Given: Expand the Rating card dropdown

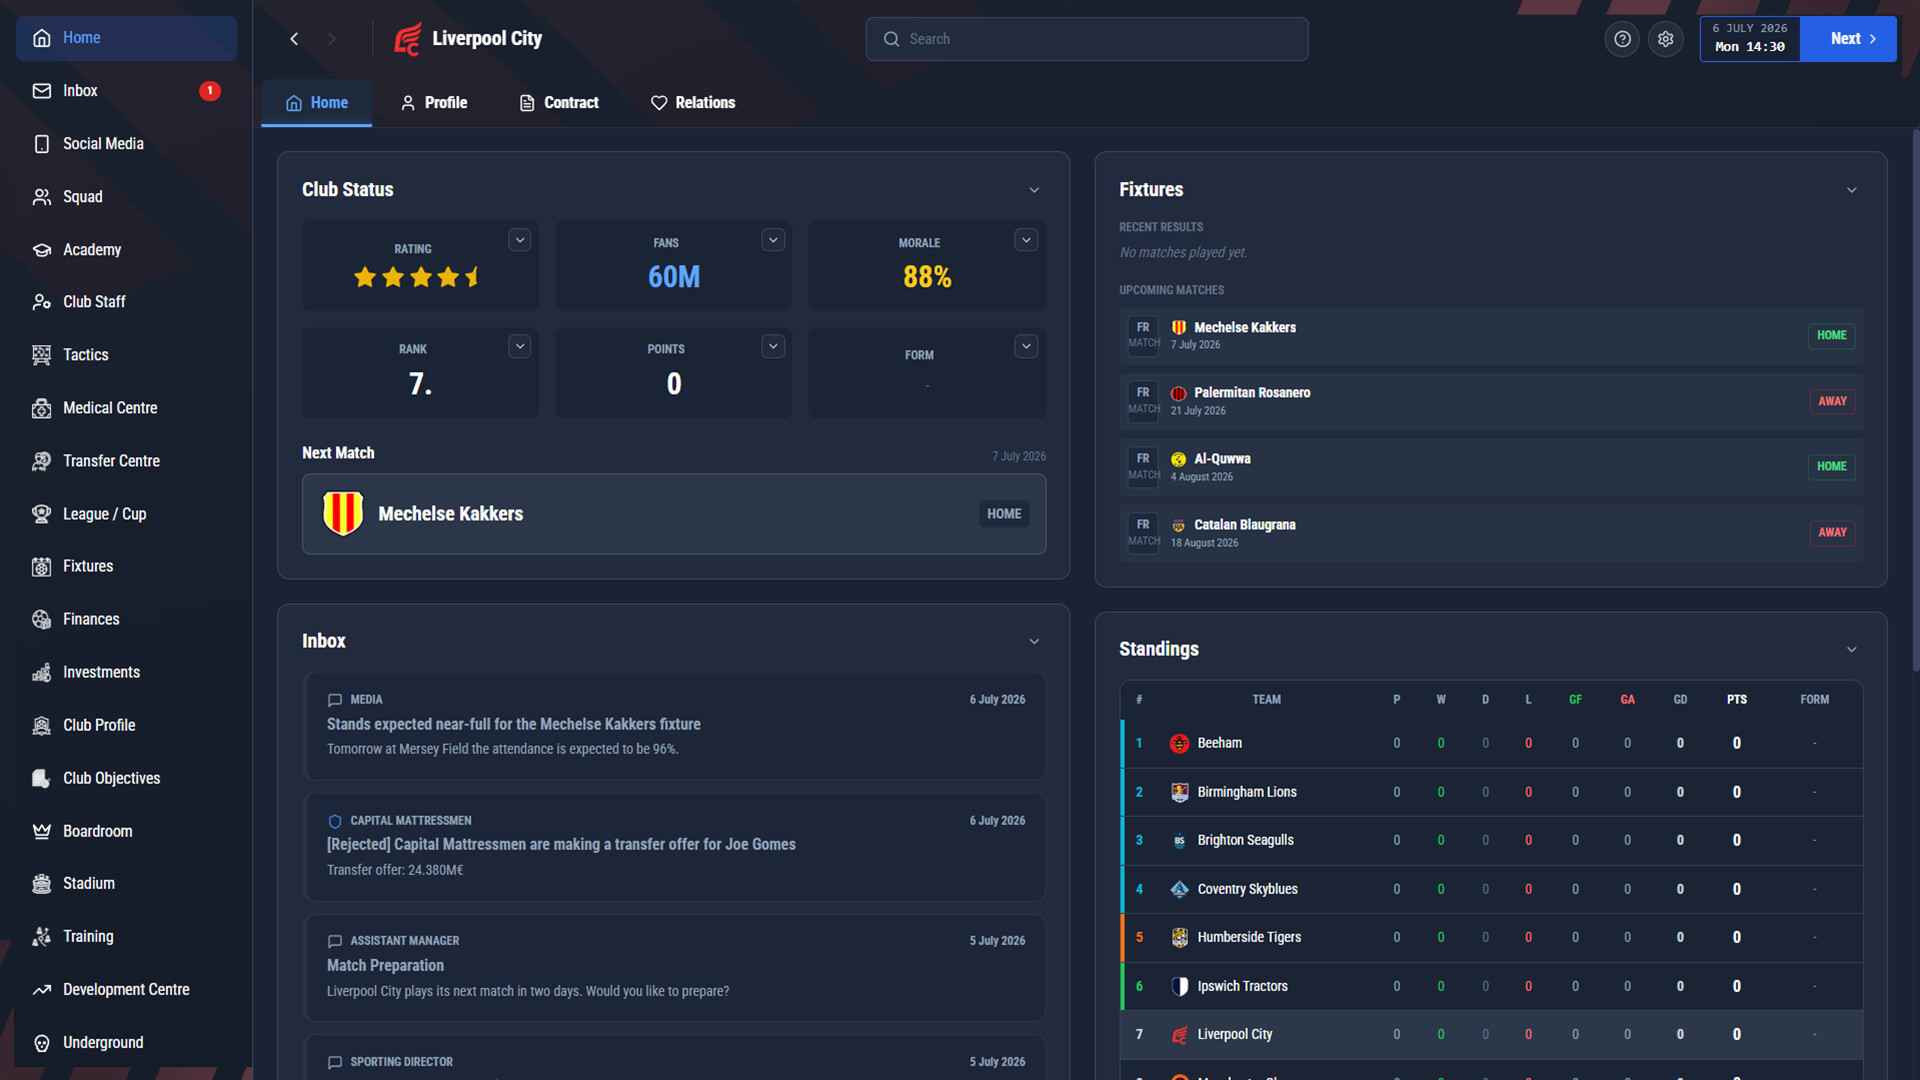Looking at the screenshot, I should click(x=519, y=240).
